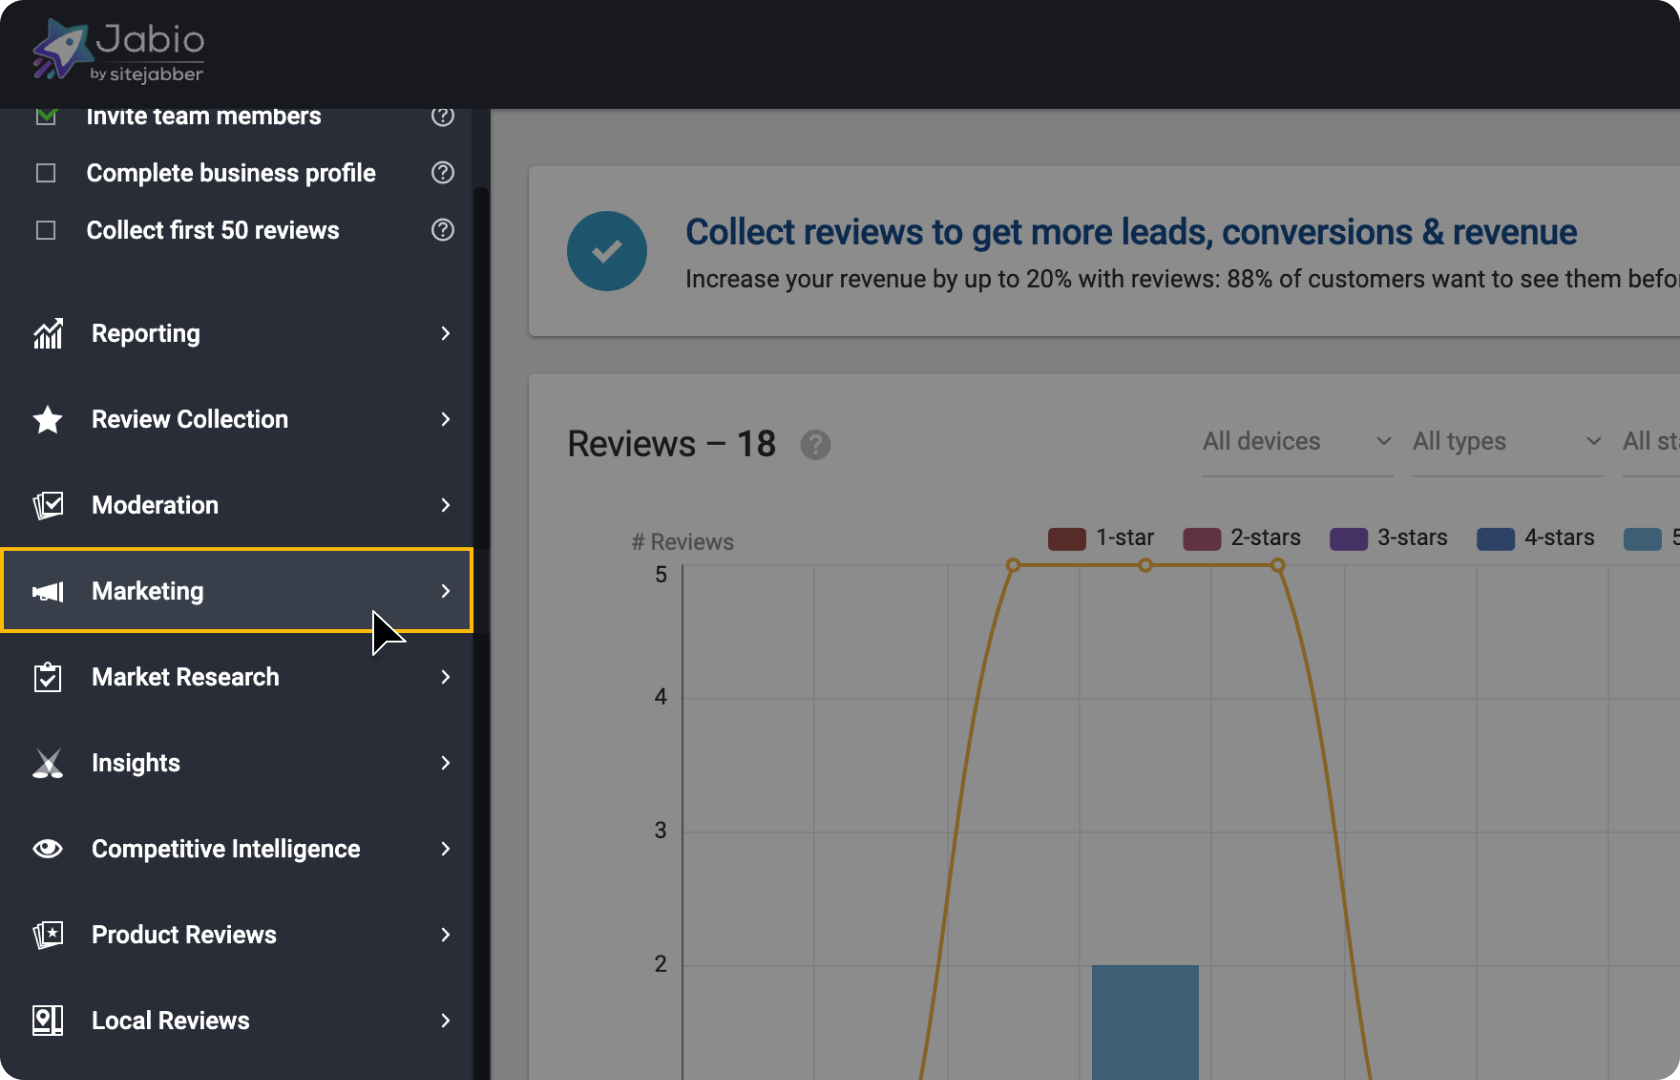Viewport: 1680px width, 1080px height.
Task: Open the All devices dropdown
Action: pos(1297,442)
